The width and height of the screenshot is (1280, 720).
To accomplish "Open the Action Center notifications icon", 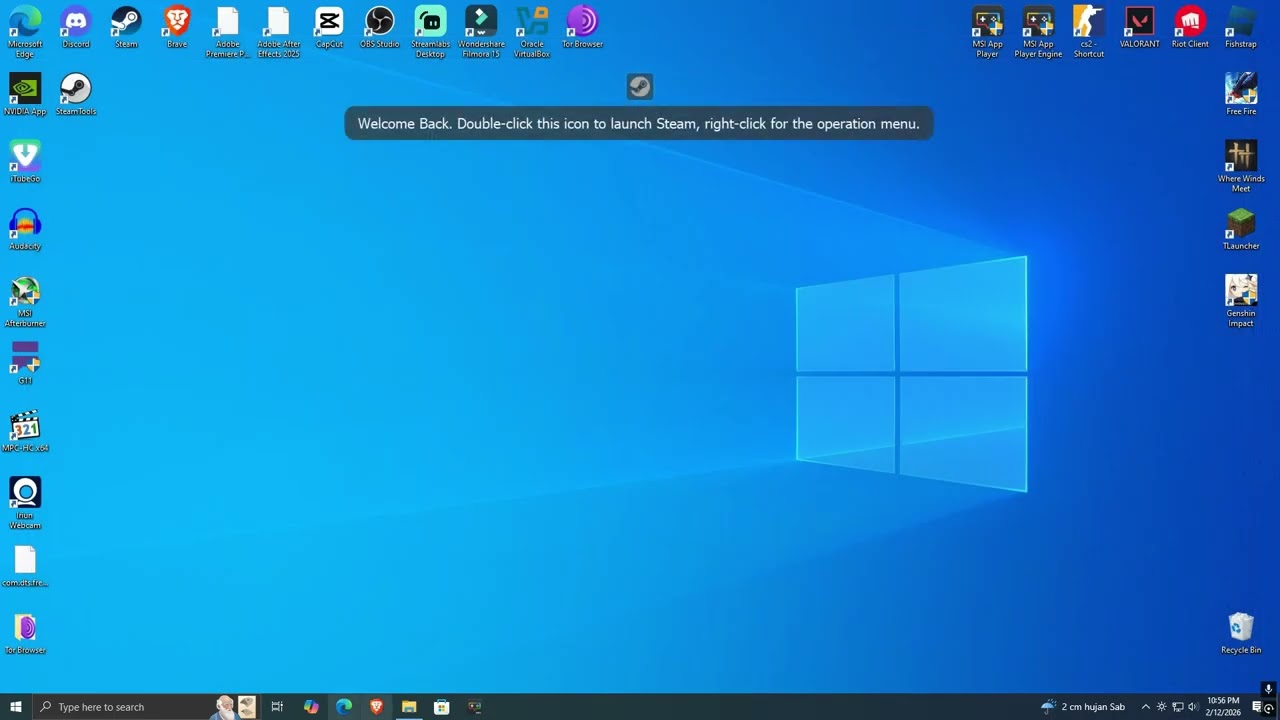I will (x=1257, y=707).
